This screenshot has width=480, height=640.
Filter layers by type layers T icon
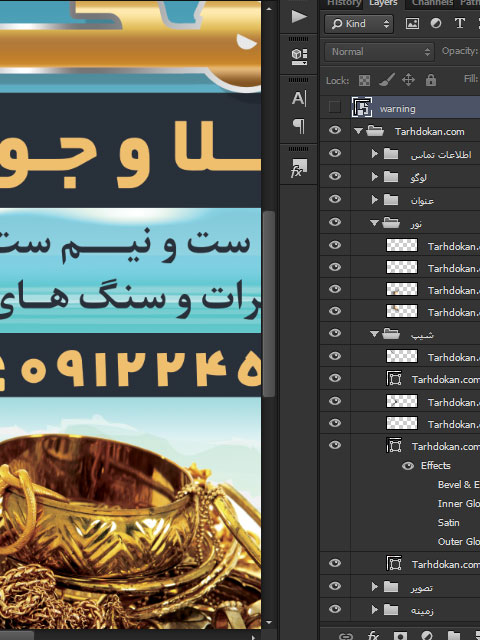click(x=460, y=24)
